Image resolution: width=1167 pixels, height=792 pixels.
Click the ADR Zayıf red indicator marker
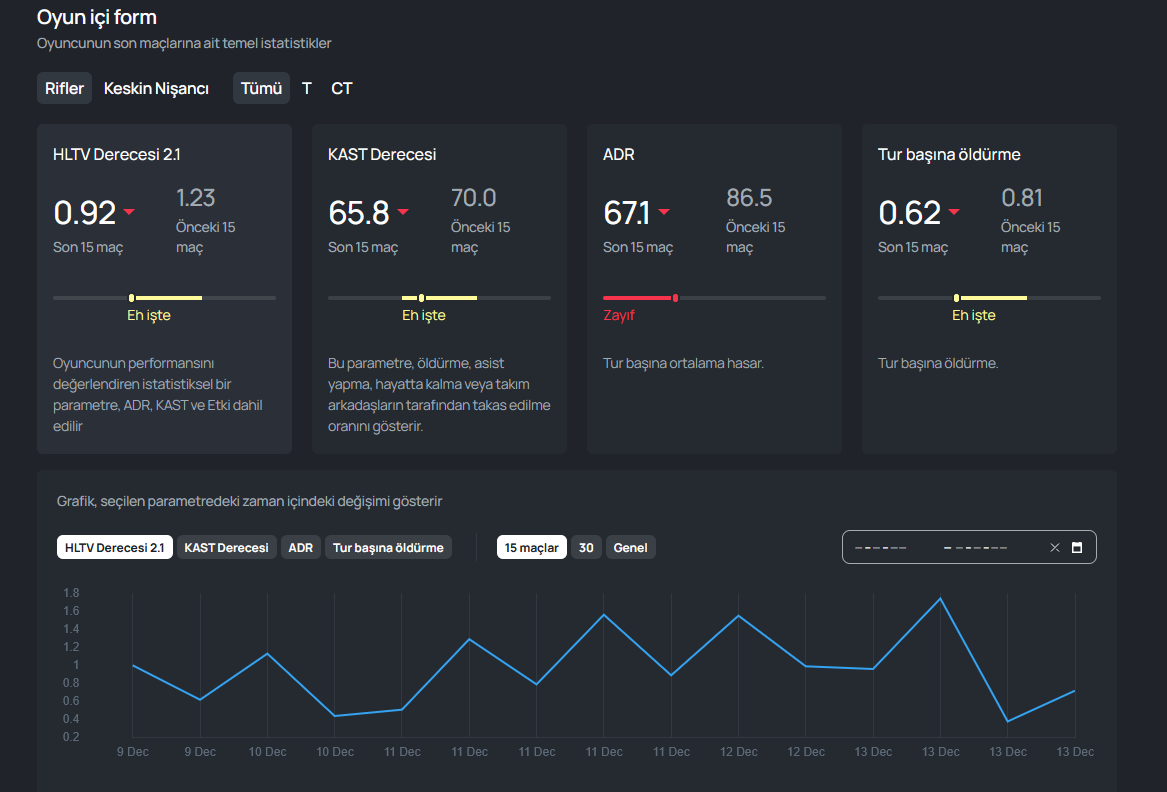pos(675,298)
